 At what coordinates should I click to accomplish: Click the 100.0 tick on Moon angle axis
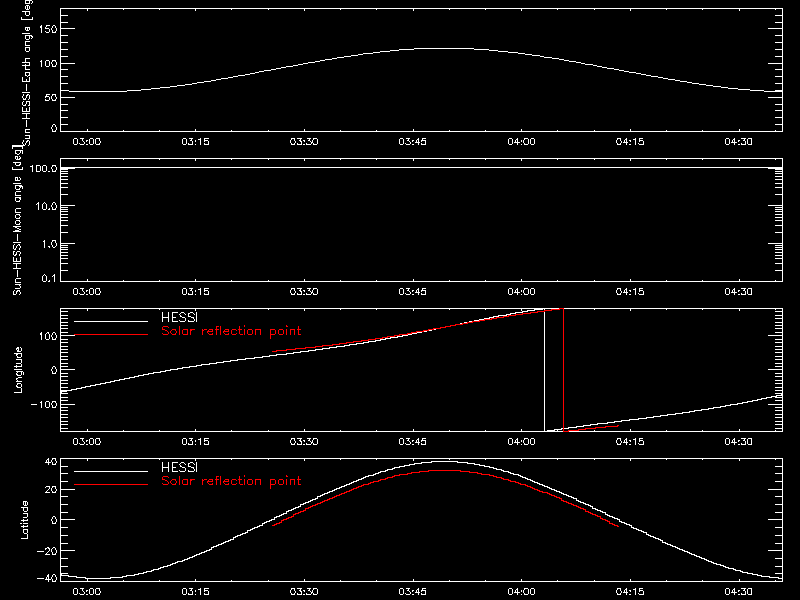(43, 168)
